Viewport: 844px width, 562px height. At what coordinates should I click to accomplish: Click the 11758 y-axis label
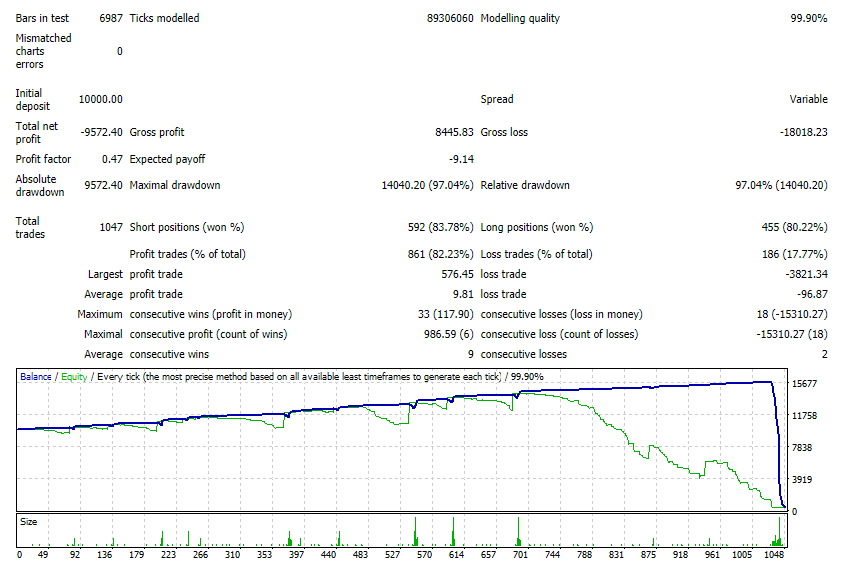coord(804,416)
